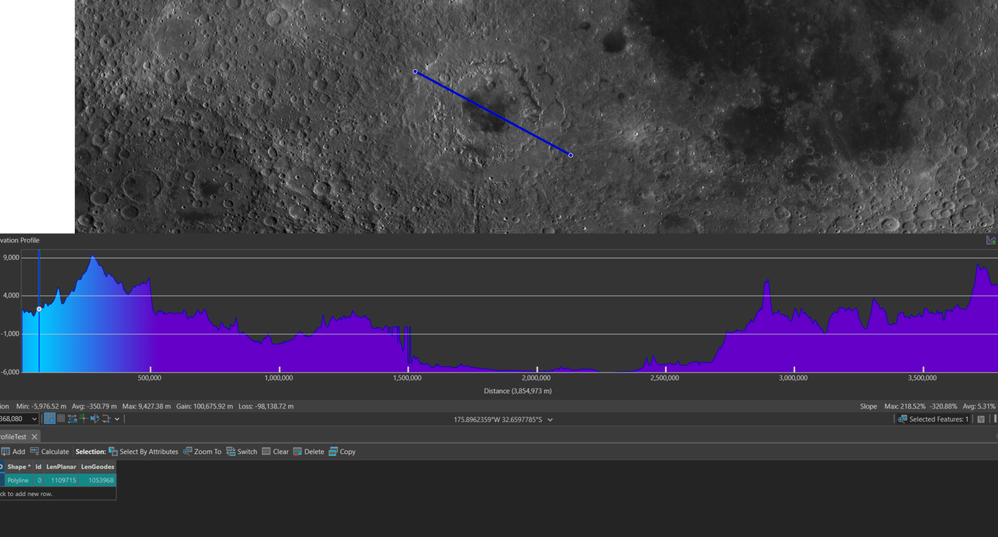Click the pause drawing icon in status bar
The image size is (998, 537).
click(x=981, y=419)
